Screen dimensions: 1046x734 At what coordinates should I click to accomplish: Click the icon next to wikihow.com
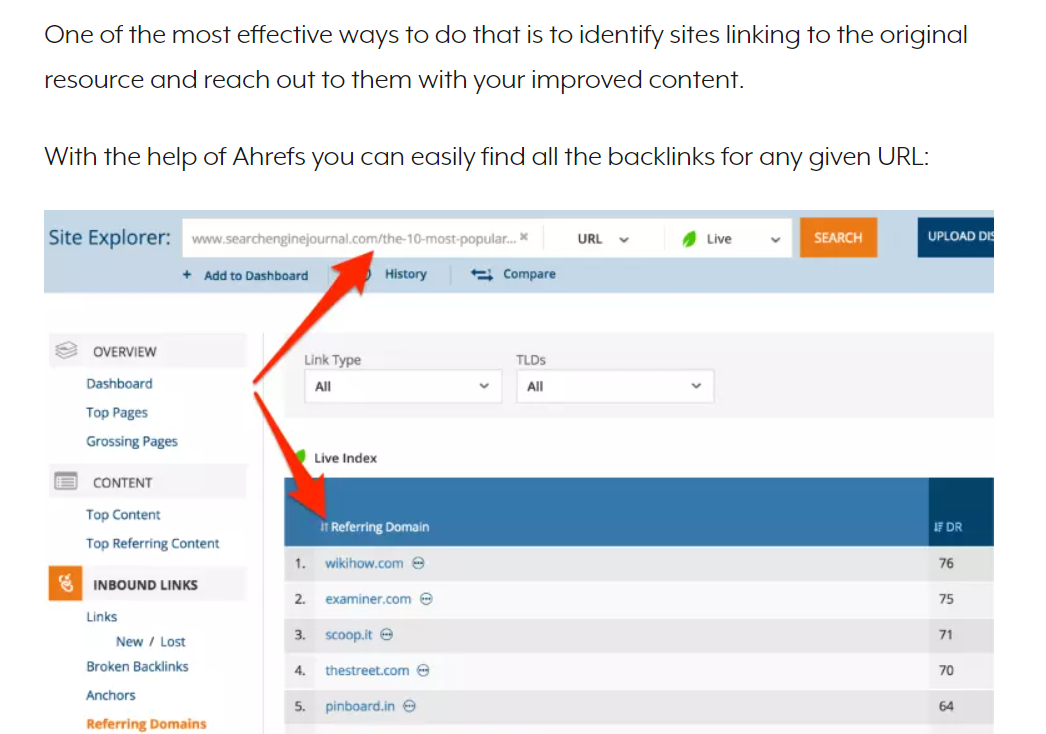[419, 563]
